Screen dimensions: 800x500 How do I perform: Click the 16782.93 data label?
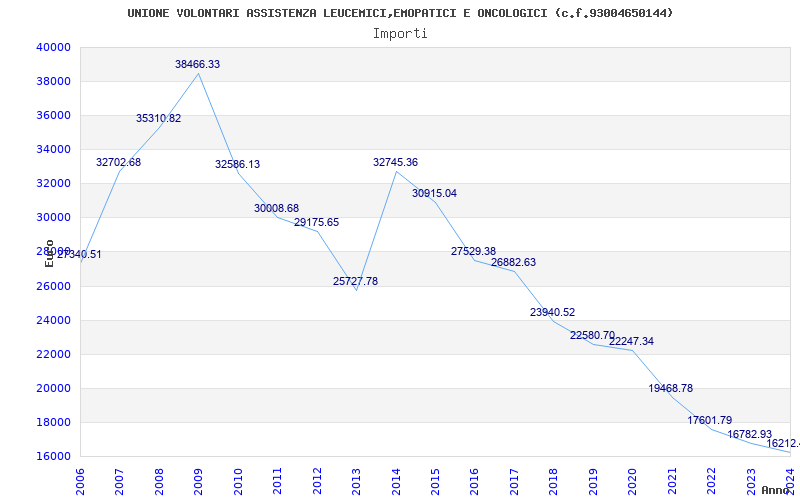[749, 434]
